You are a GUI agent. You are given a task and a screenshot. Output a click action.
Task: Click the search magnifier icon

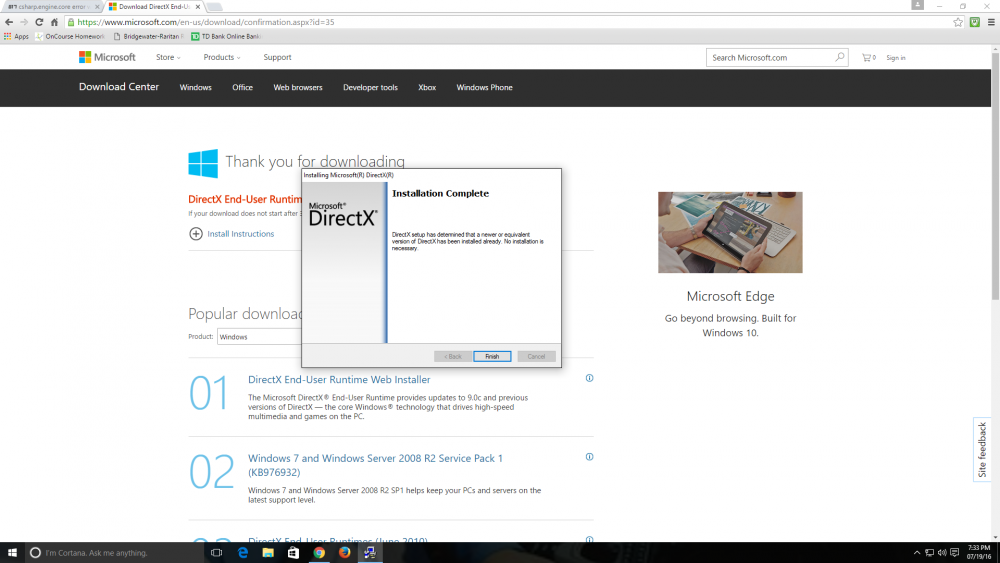click(840, 57)
